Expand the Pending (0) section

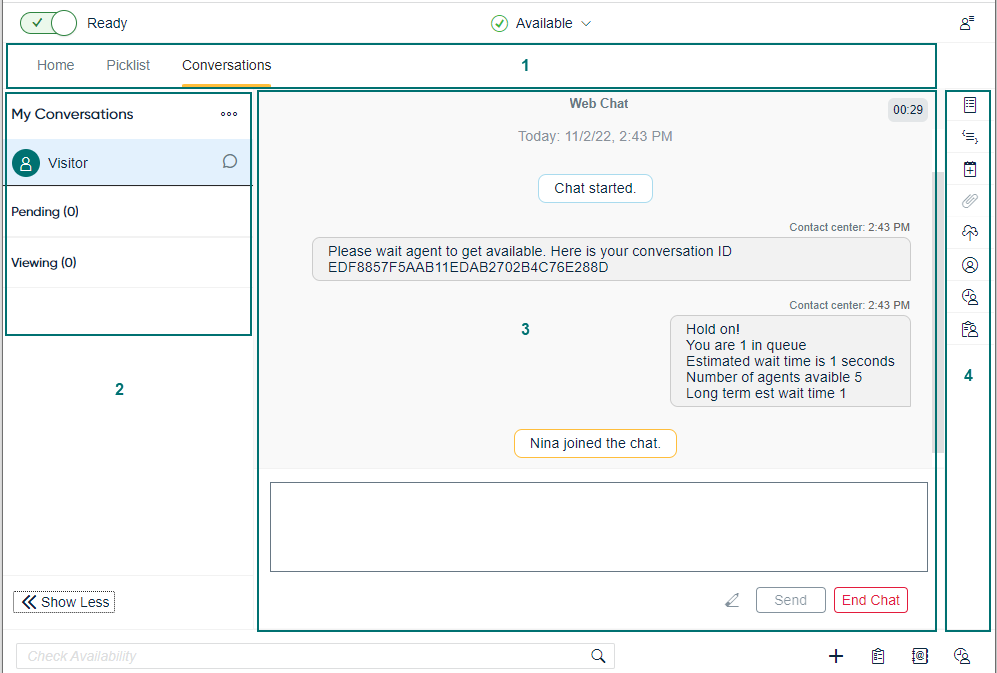pos(45,212)
